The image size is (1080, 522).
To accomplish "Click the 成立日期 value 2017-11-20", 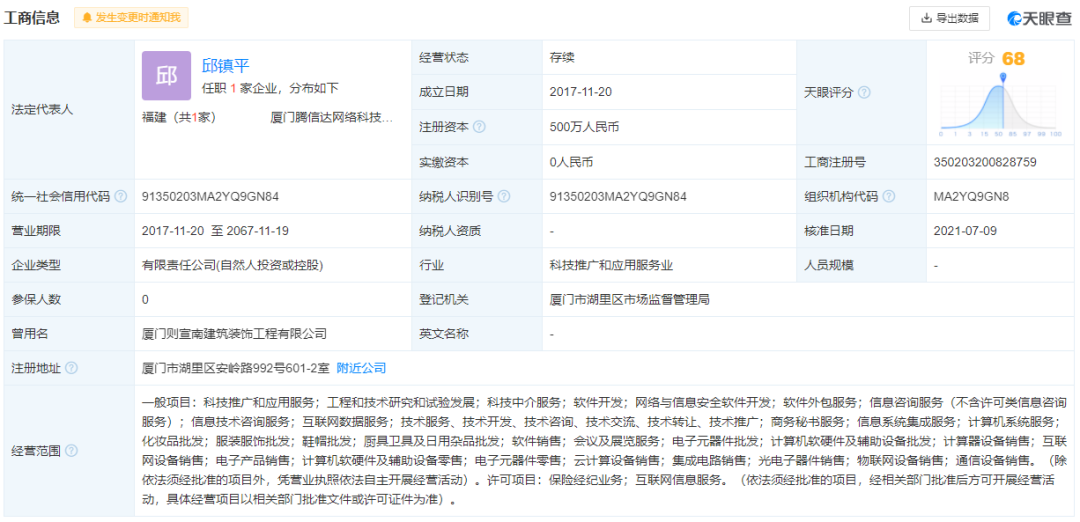I will tap(582, 92).
